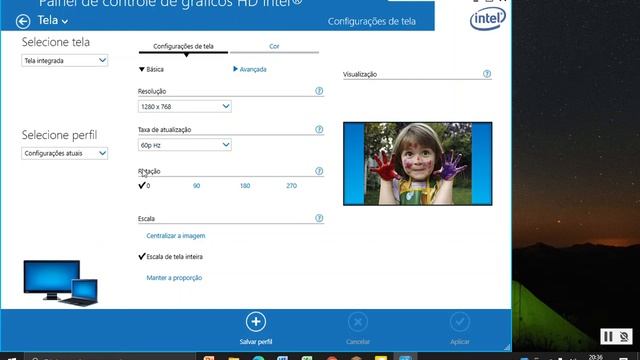Open the Resolução 1280 x 768 dropdown
Screen dimensions: 640x360
(184, 107)
